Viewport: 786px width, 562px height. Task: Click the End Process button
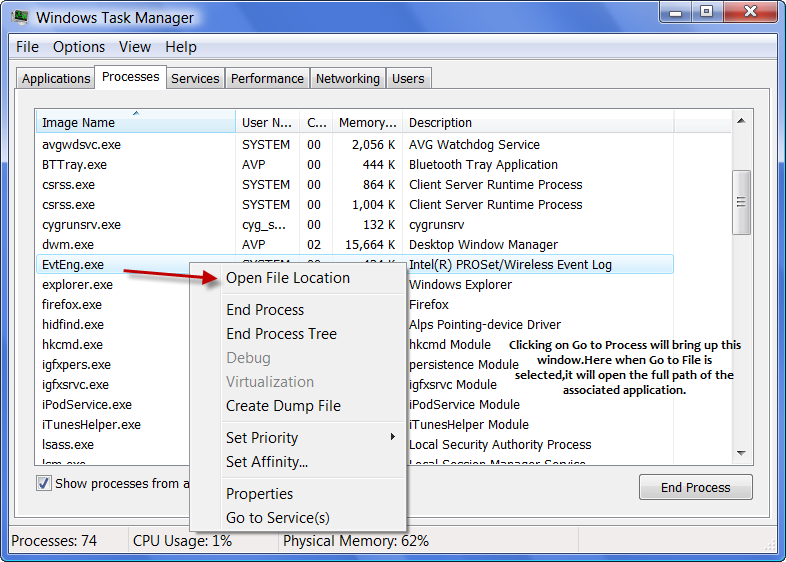coord(695,487)
